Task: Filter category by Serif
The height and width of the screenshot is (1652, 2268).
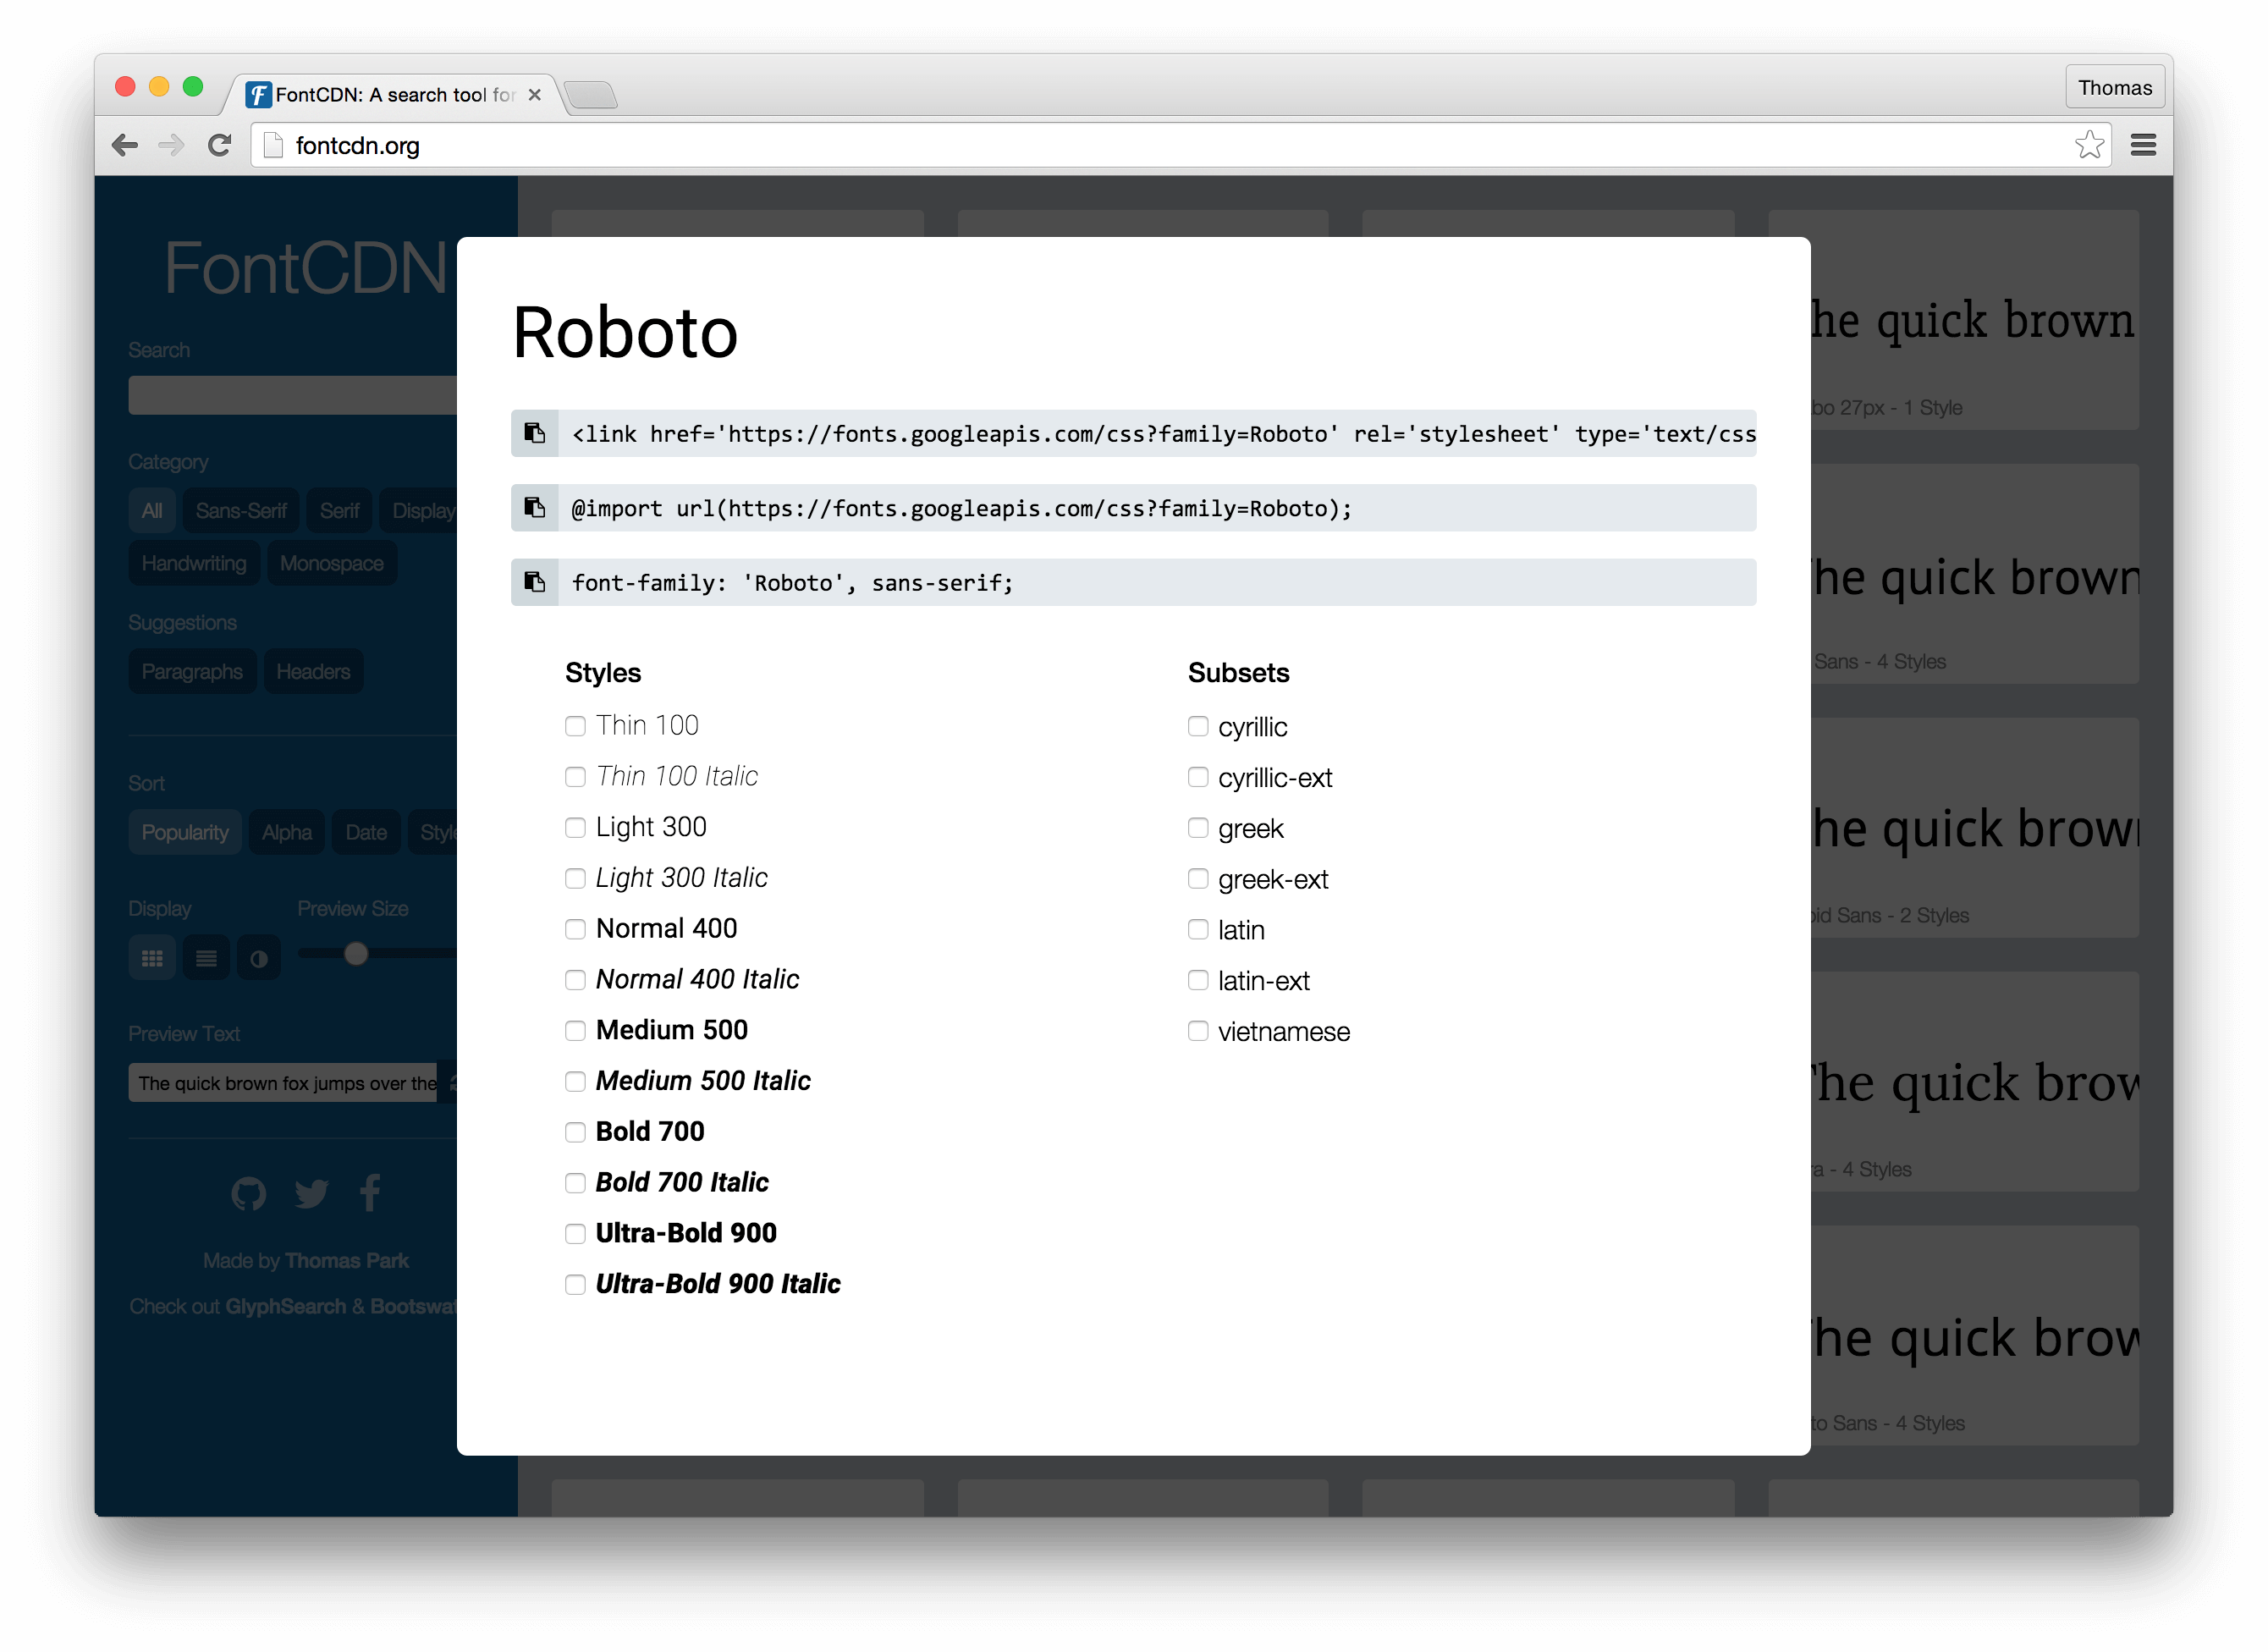Action: click(x=339, y=510)
